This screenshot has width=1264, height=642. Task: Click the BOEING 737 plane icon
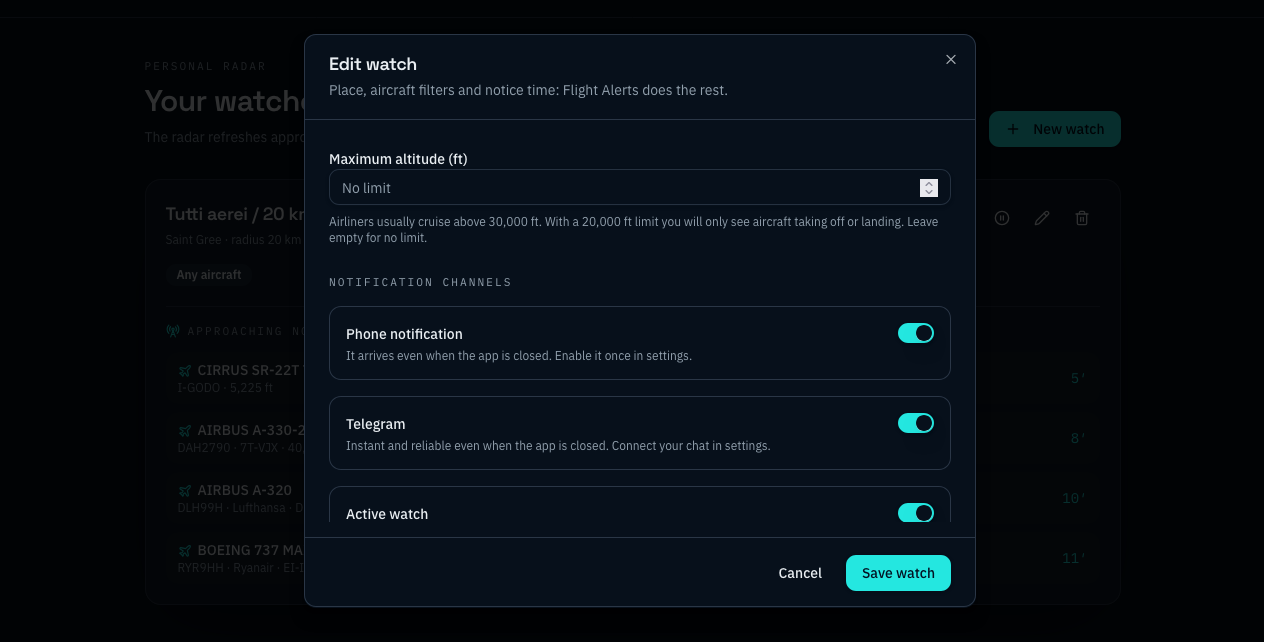[x=185, y=550]
